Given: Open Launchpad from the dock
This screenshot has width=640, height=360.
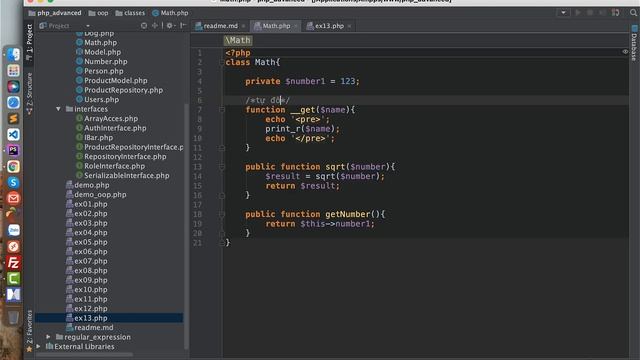Looking at the screenshot, I should coord(13,71).
